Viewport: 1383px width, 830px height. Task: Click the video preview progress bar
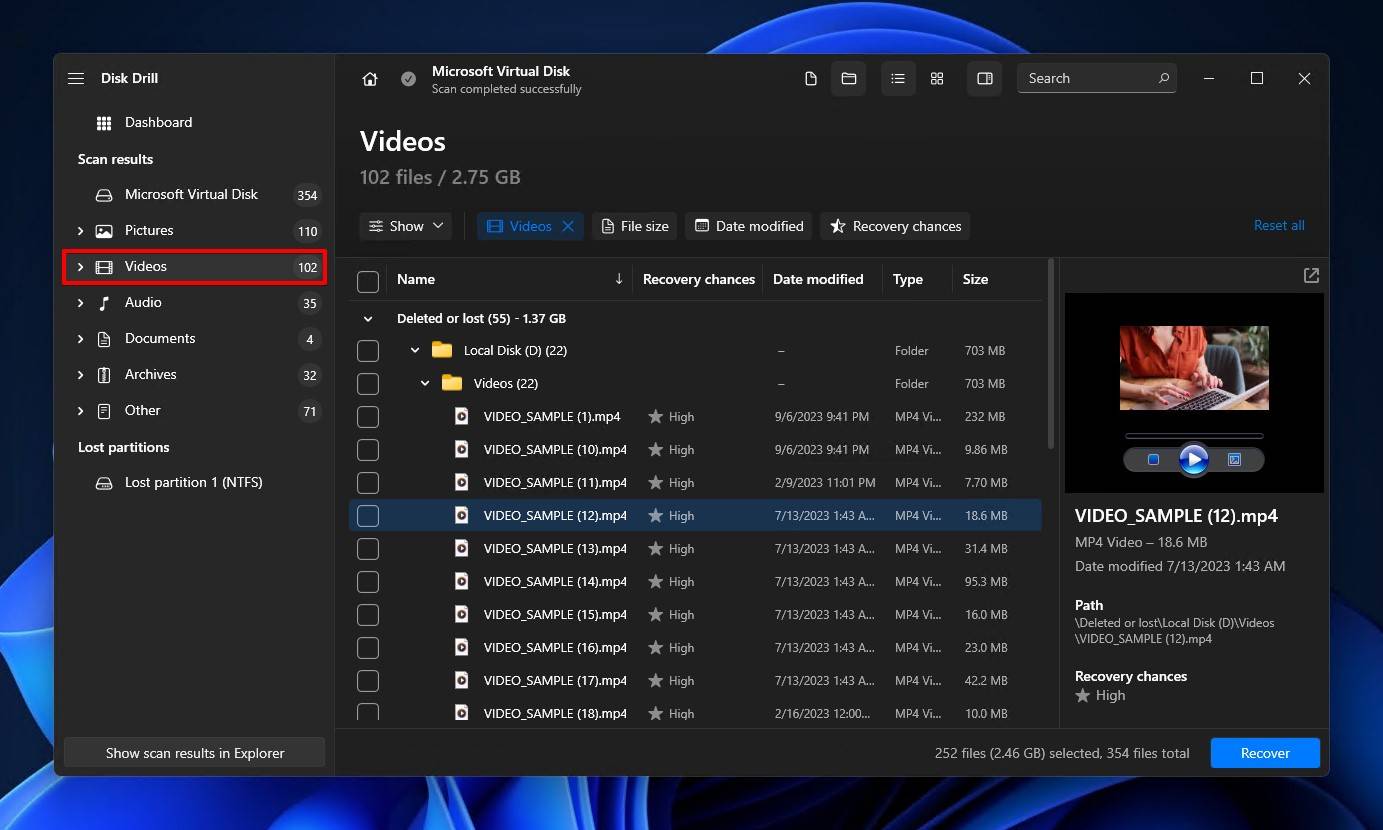[1194, 436]
